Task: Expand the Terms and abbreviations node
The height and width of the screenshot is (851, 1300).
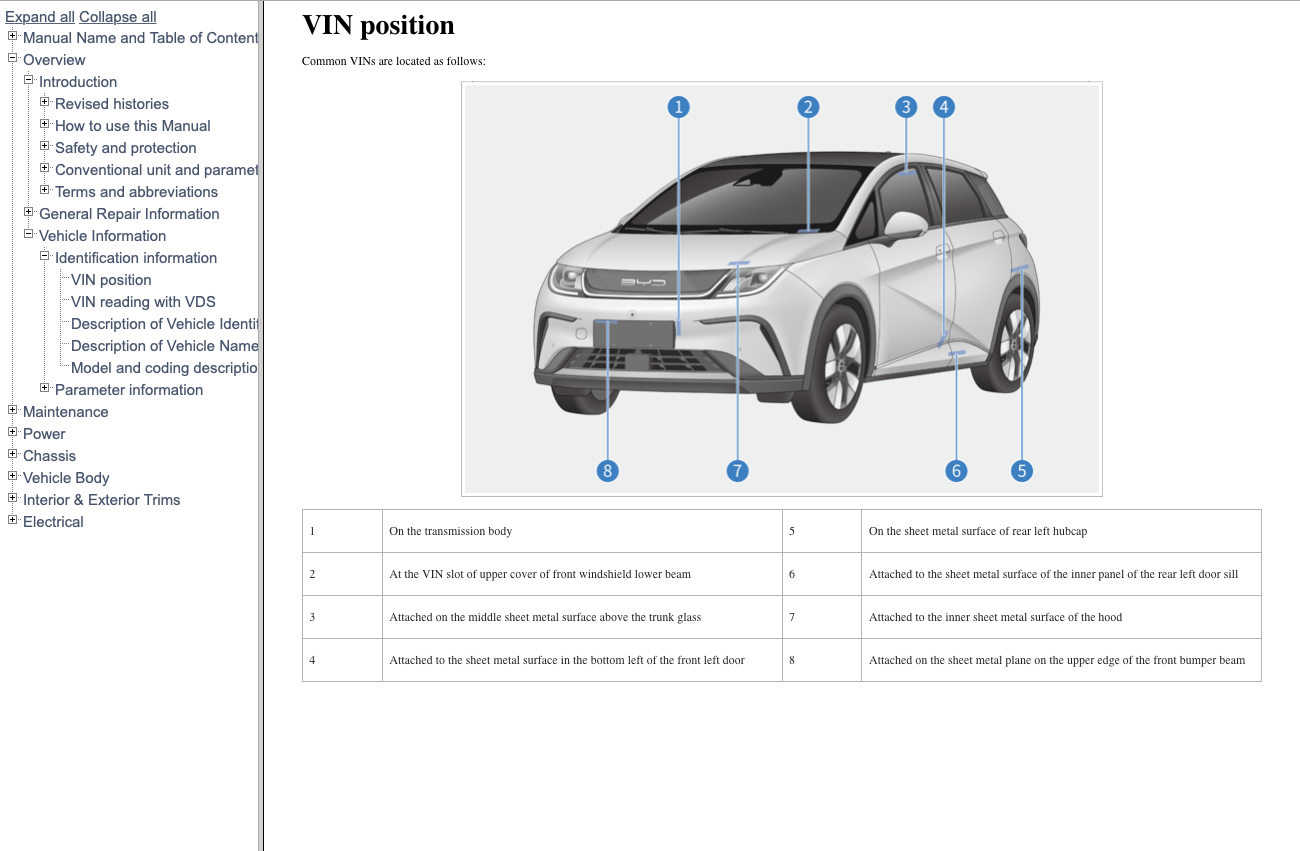Action: pyautogui.click(x=45, y=191)
